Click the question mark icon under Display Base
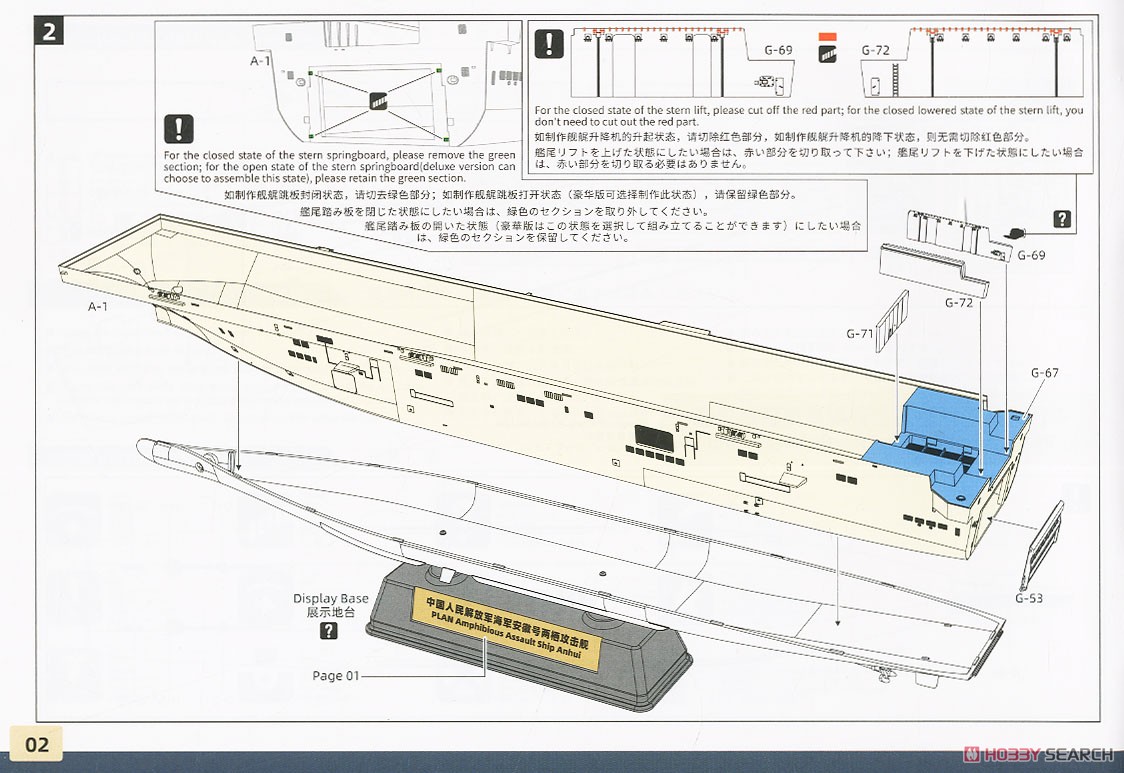The height and width of the screenshot is (773, 1124). point(328,630)
